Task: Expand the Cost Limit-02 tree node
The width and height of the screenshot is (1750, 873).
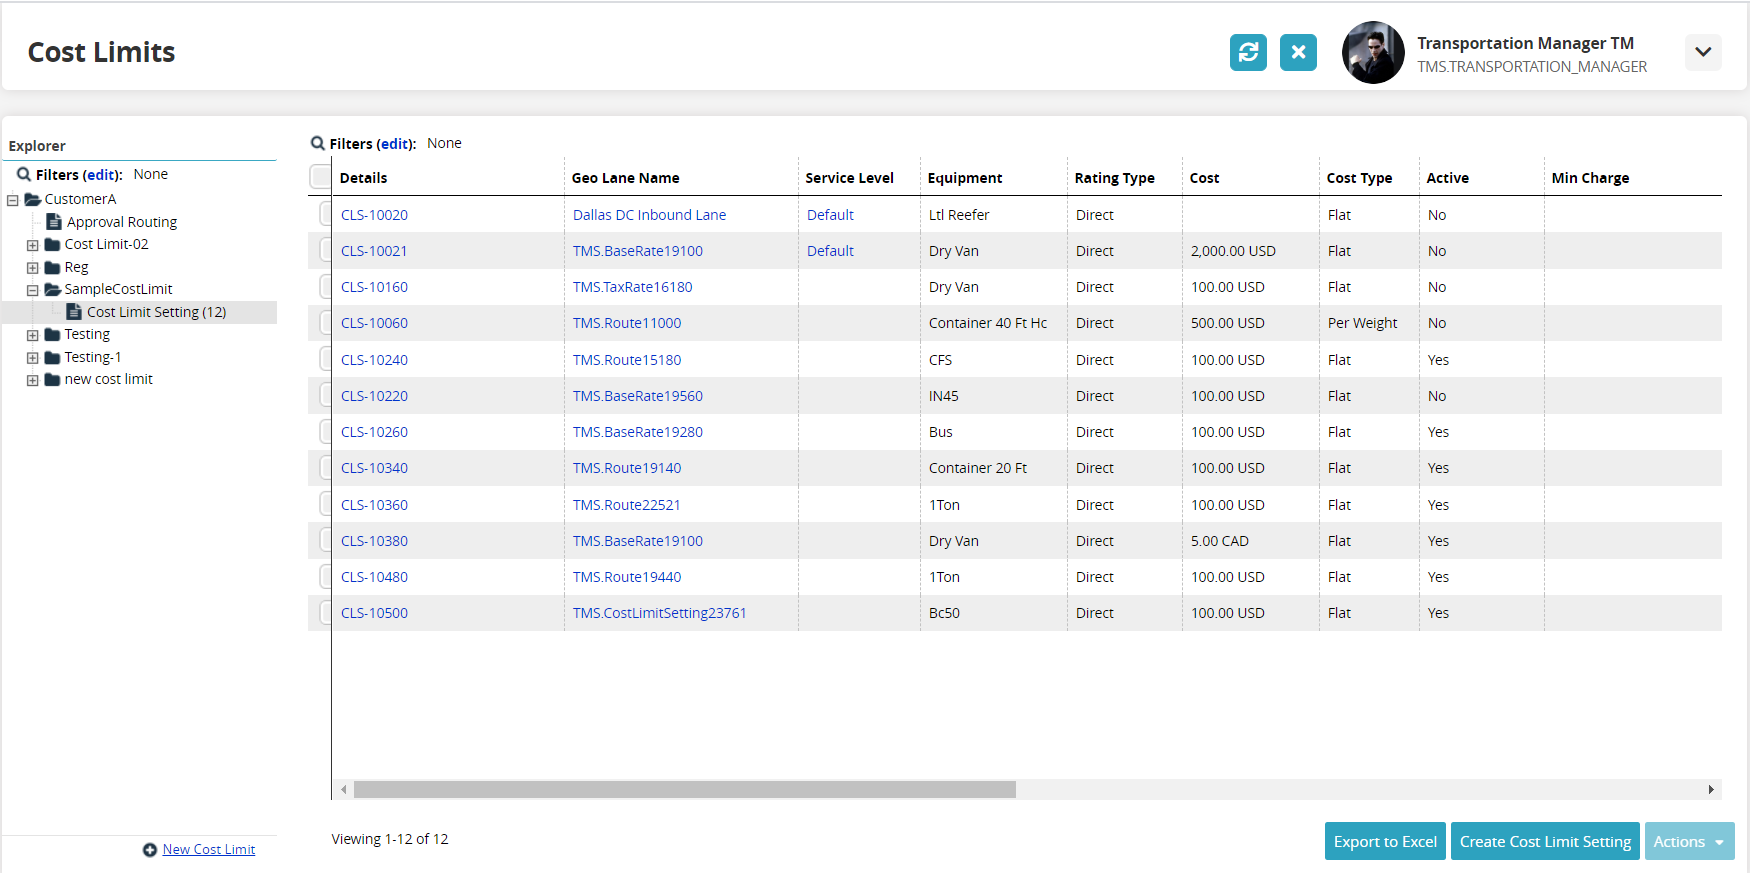Action: [32, 245]
